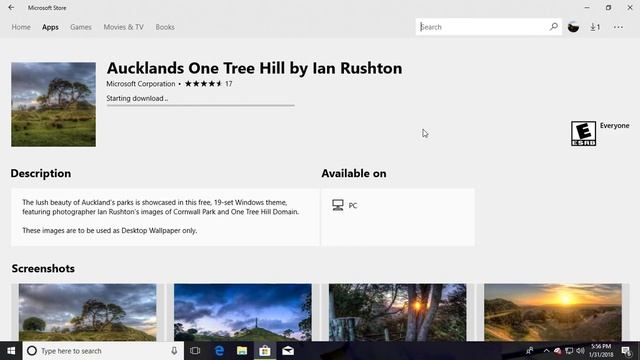The height and width of the screenshot is (360, 640).
Task: Click the Cortana microphone icon
Action: (x=174, y=351)
